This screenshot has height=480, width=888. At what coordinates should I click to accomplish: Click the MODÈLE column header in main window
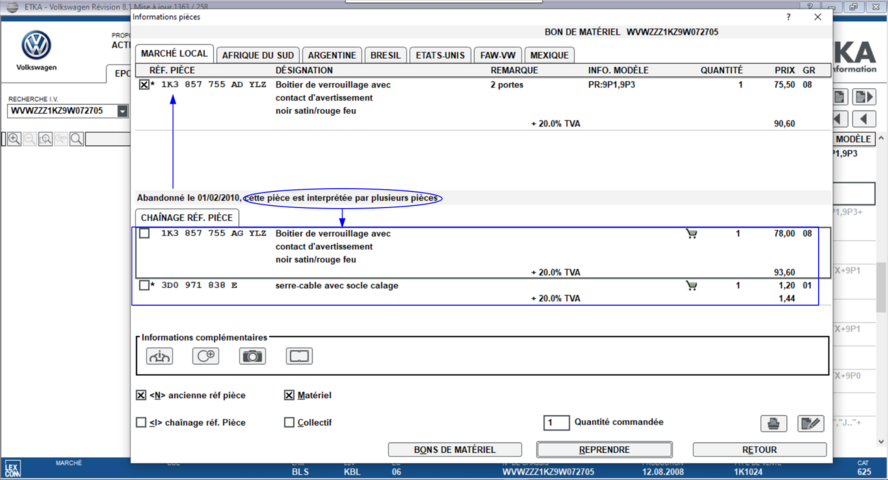853,139
